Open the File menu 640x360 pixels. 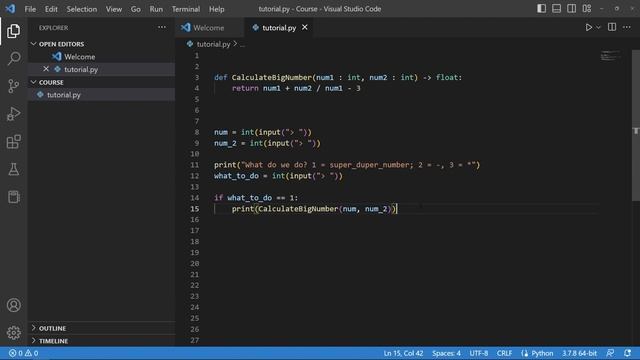pyautogui.click(x=30, y=9)
